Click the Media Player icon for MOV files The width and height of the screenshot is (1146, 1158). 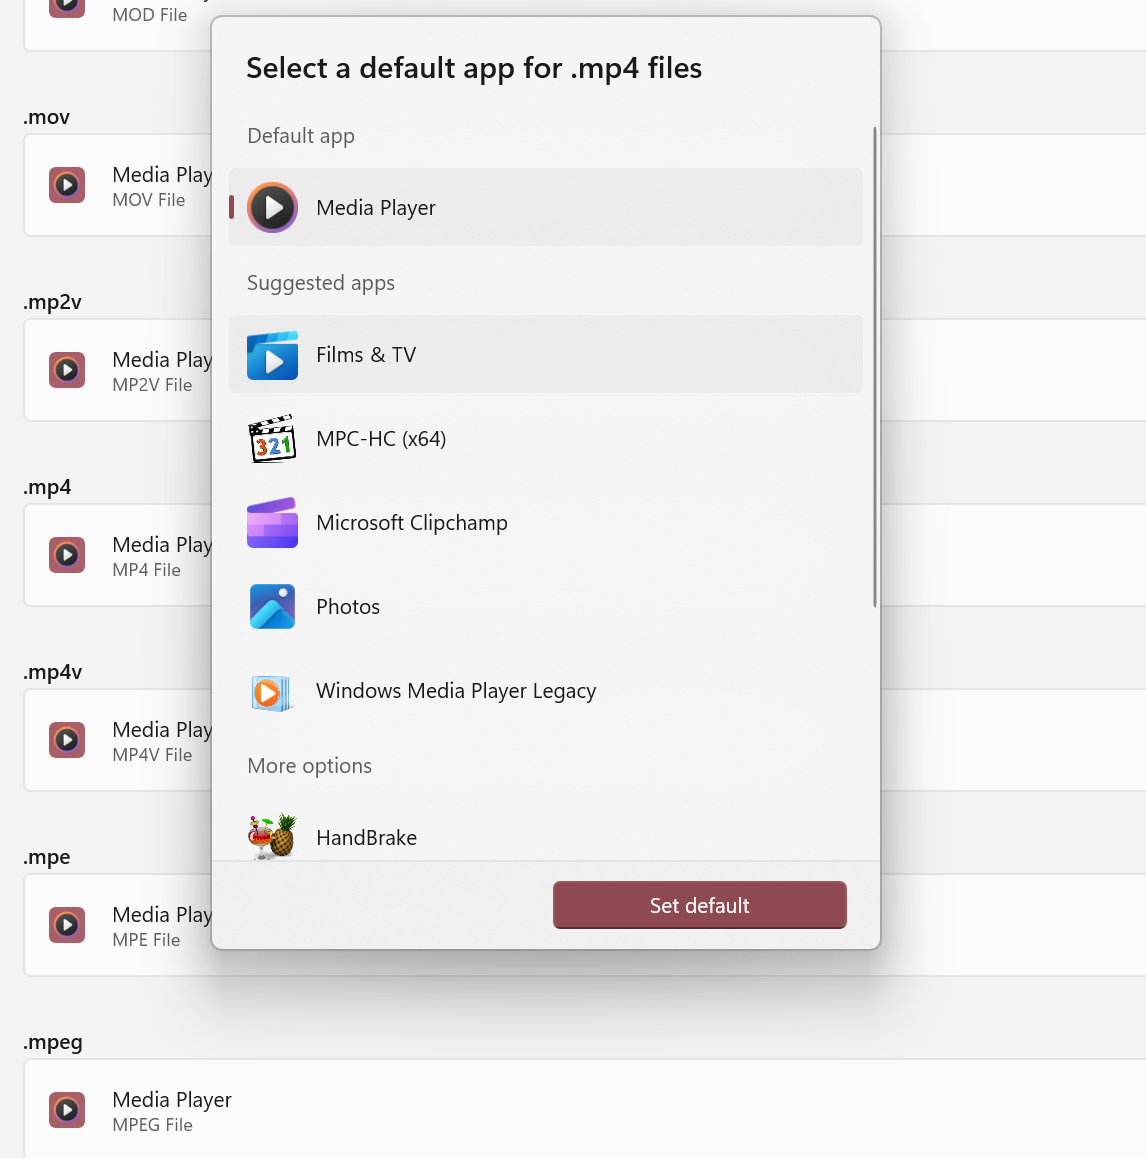[66, 185]
